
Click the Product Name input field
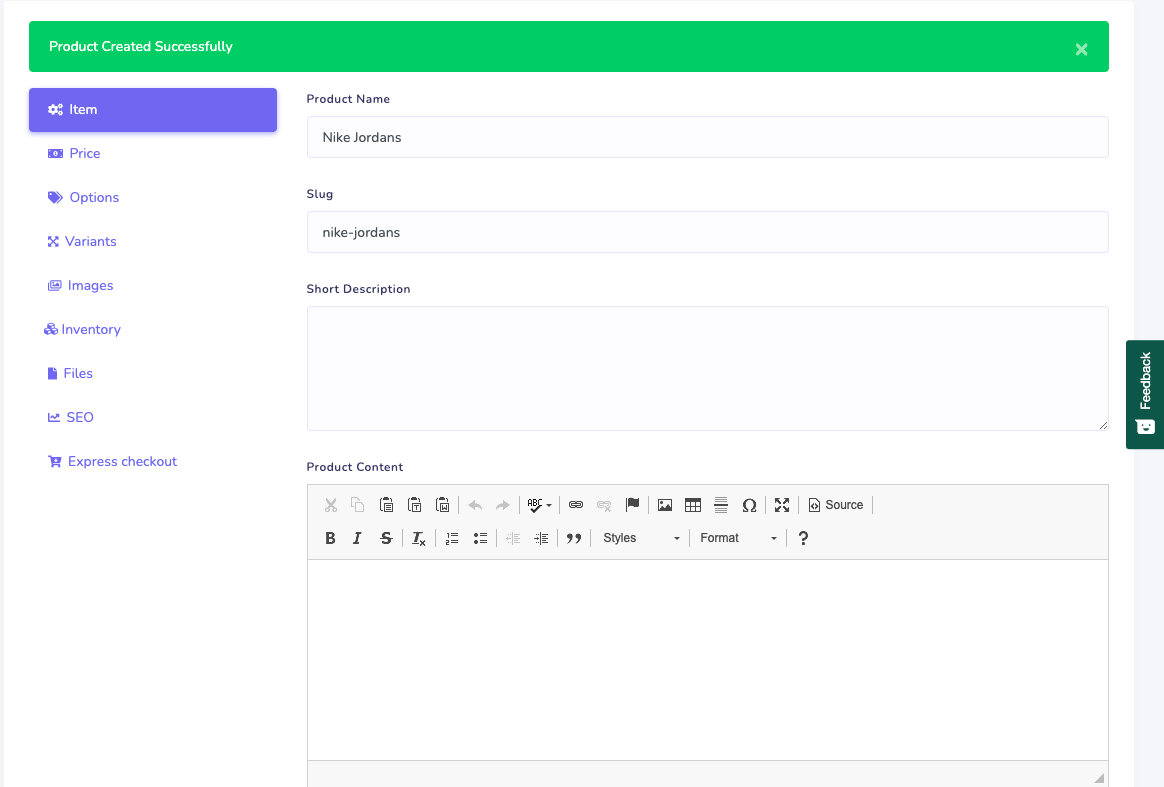click(x=707, y=137)
